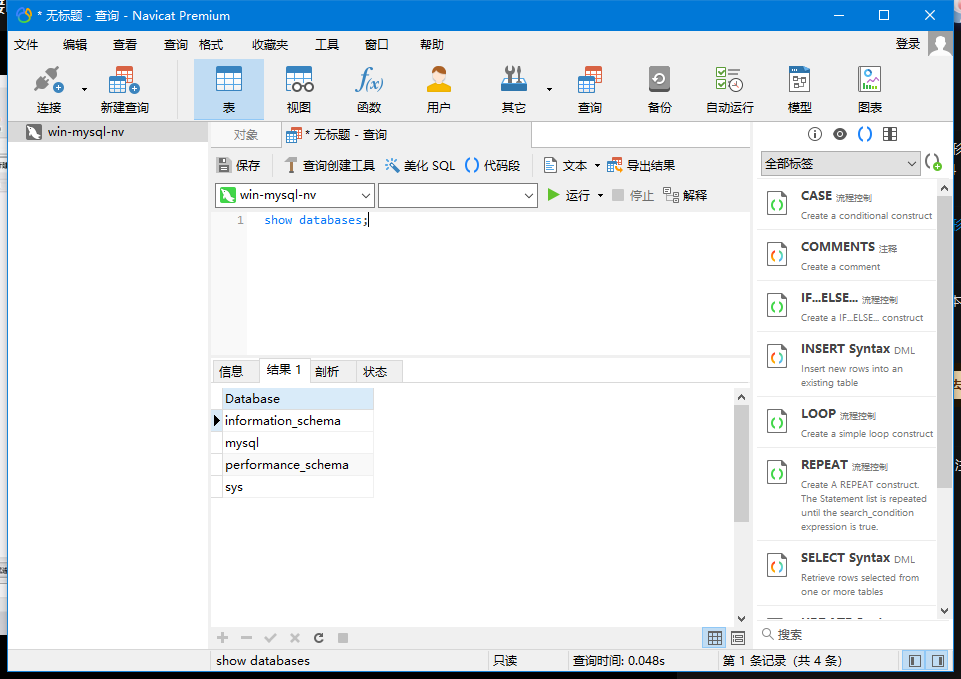This screenshot has width=961, height=679.
Task: Open the 连接 toolbar dropdown arrow
Action: pyautogui.click(x=84, y=89)
